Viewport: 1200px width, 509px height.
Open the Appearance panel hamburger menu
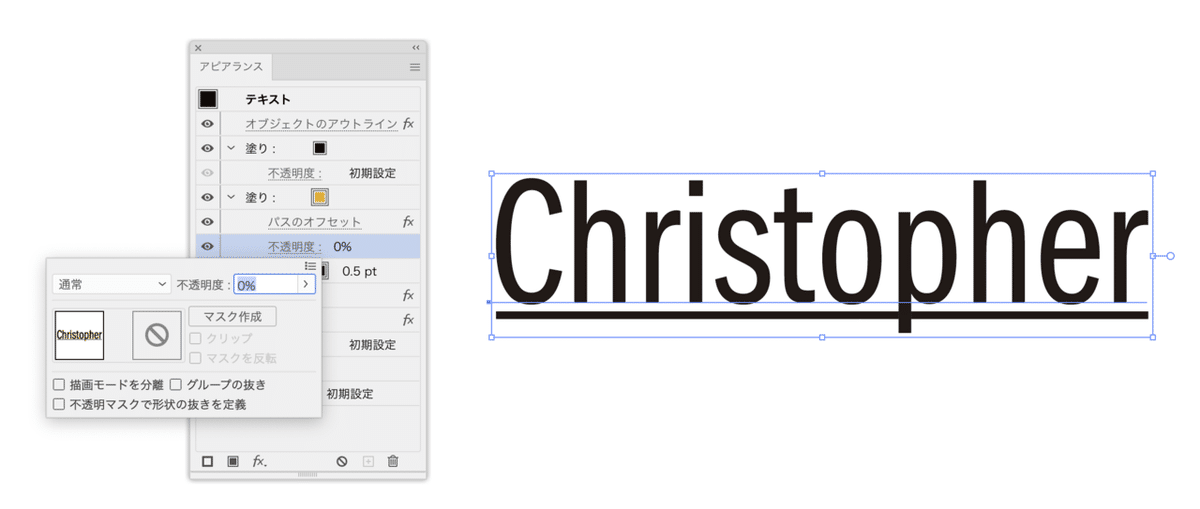coord(415,67)
